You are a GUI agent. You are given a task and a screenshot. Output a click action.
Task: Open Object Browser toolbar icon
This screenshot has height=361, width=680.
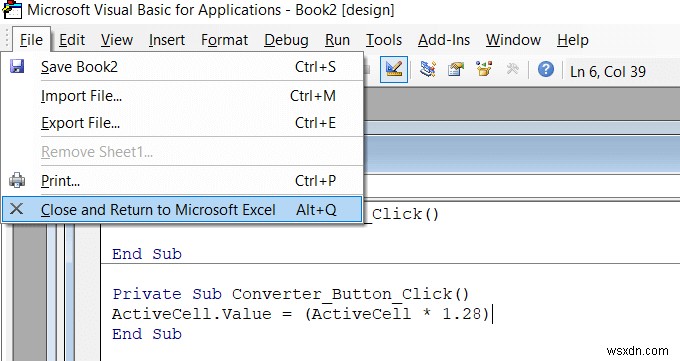[x=484, y=69]
